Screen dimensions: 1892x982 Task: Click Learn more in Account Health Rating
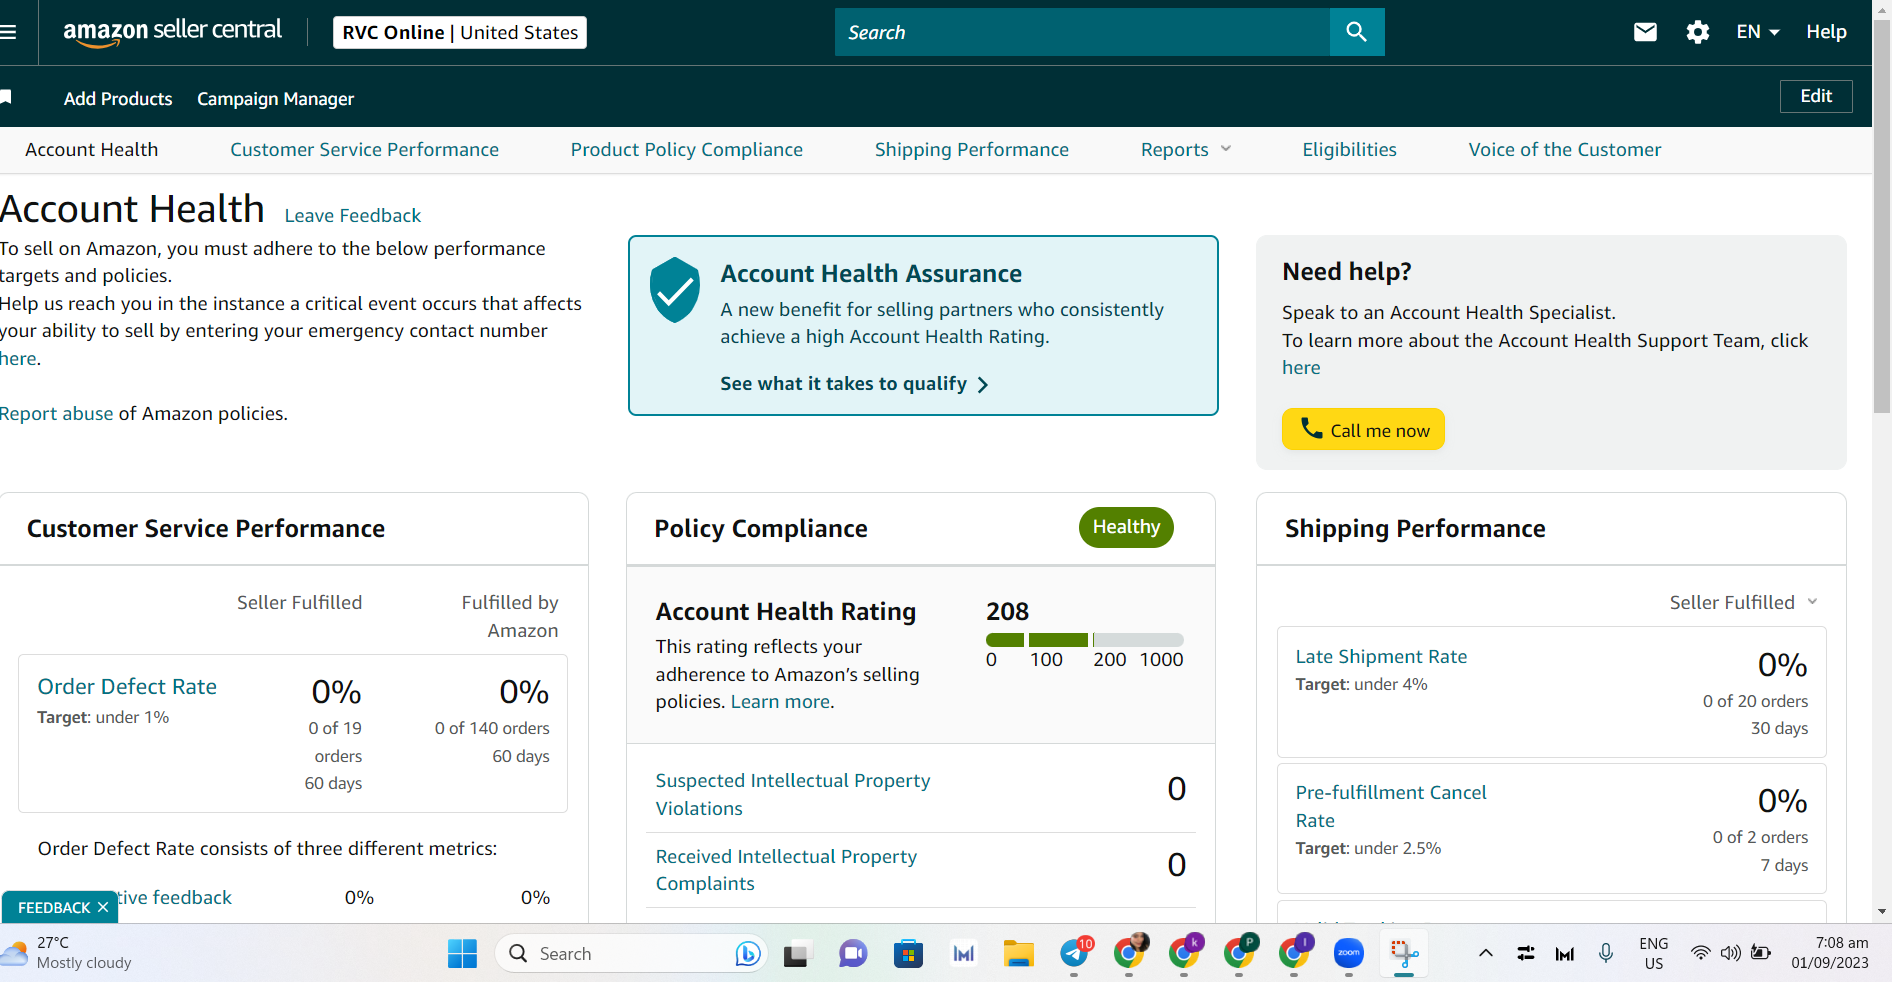[x=781, y=702]
